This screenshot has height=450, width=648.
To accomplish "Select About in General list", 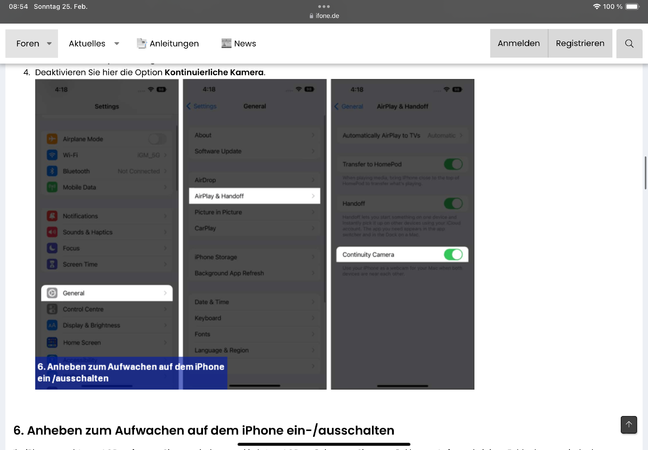I will click(255, 135).
